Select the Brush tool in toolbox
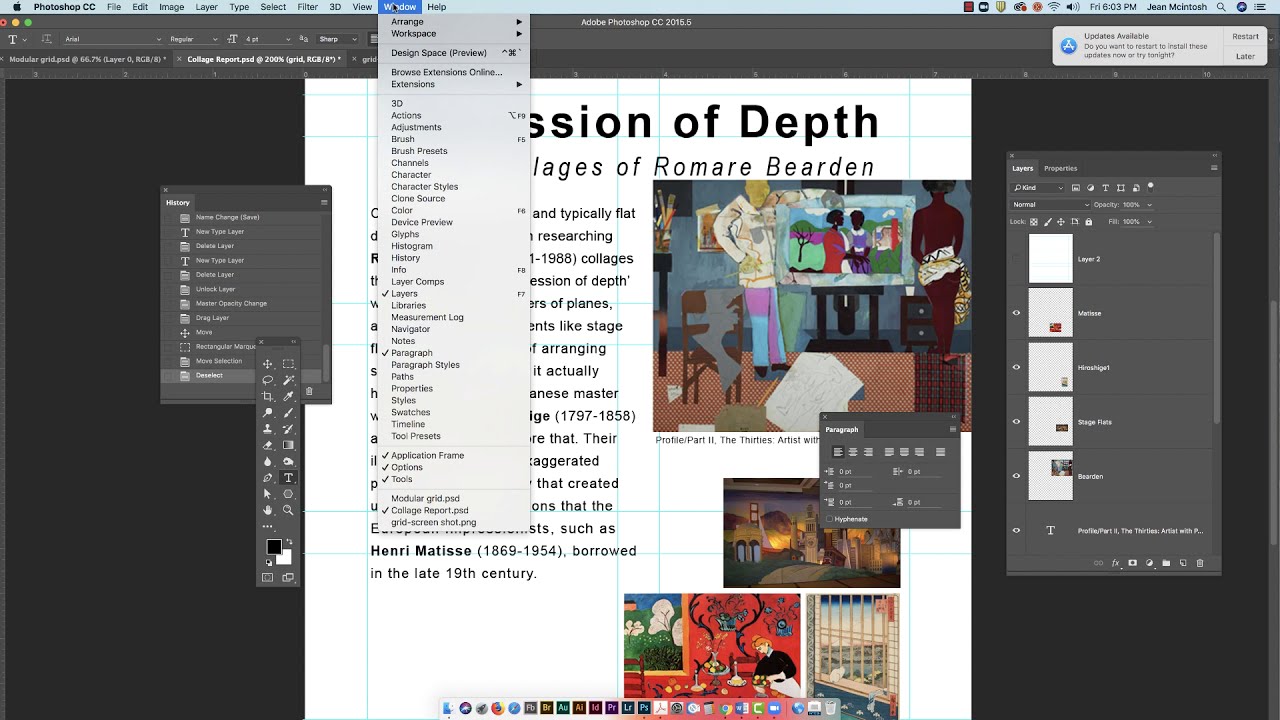1280x720 pixels. (288, 413)
